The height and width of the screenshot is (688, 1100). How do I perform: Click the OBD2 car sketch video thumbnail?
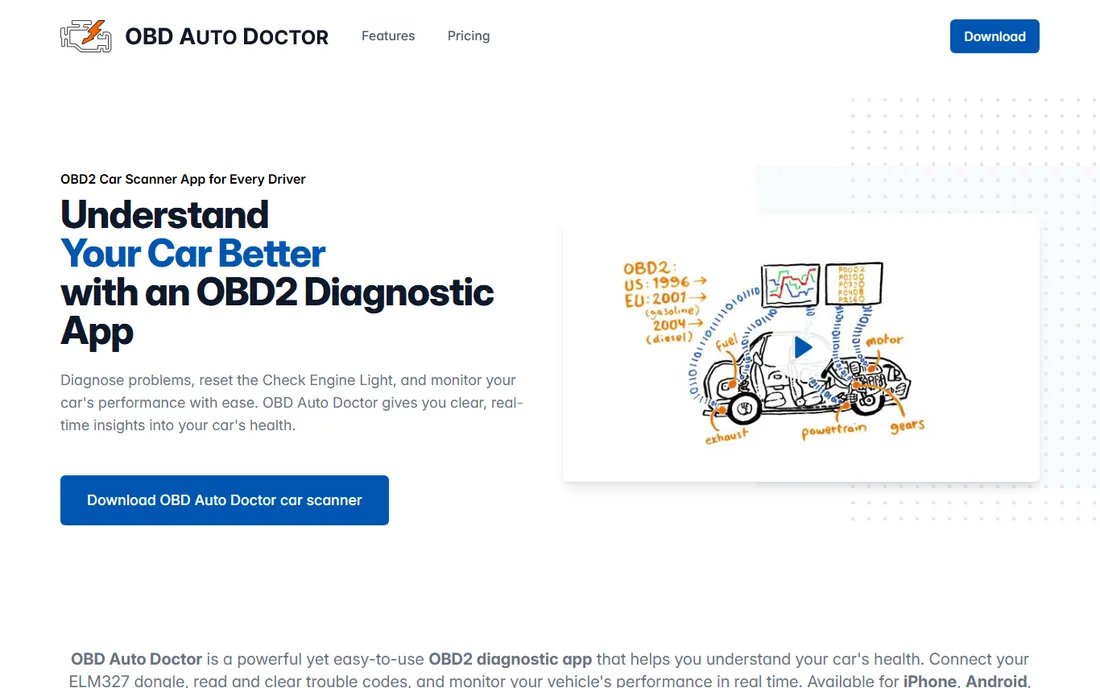coord(800,348)
